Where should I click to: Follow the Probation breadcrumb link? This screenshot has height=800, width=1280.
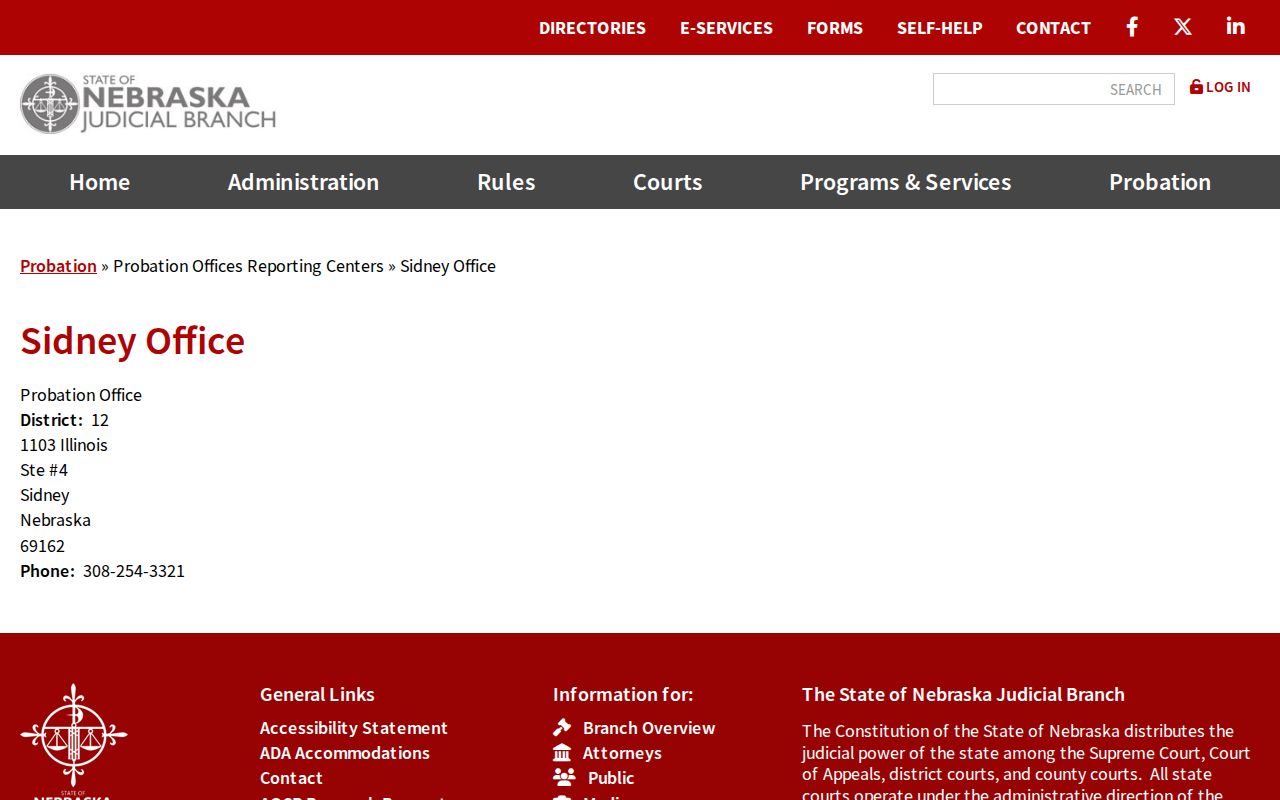point(58,265)
